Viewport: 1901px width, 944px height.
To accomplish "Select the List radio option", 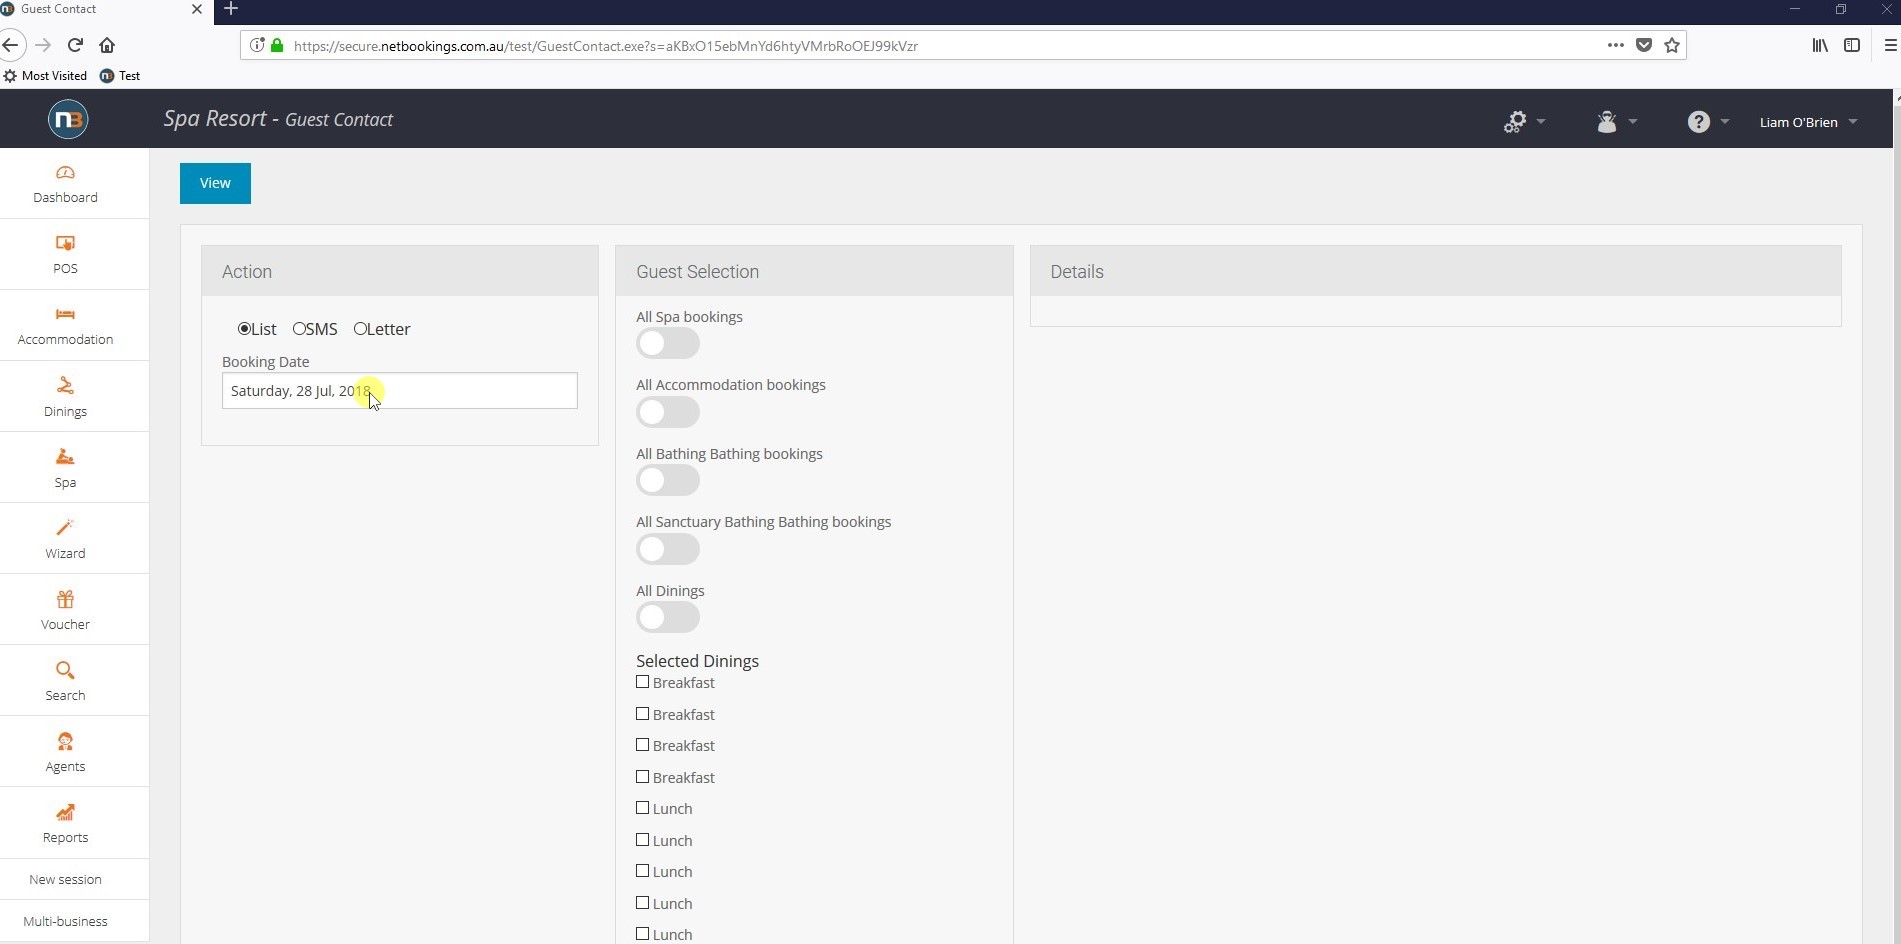I will (x=244, y=329).
